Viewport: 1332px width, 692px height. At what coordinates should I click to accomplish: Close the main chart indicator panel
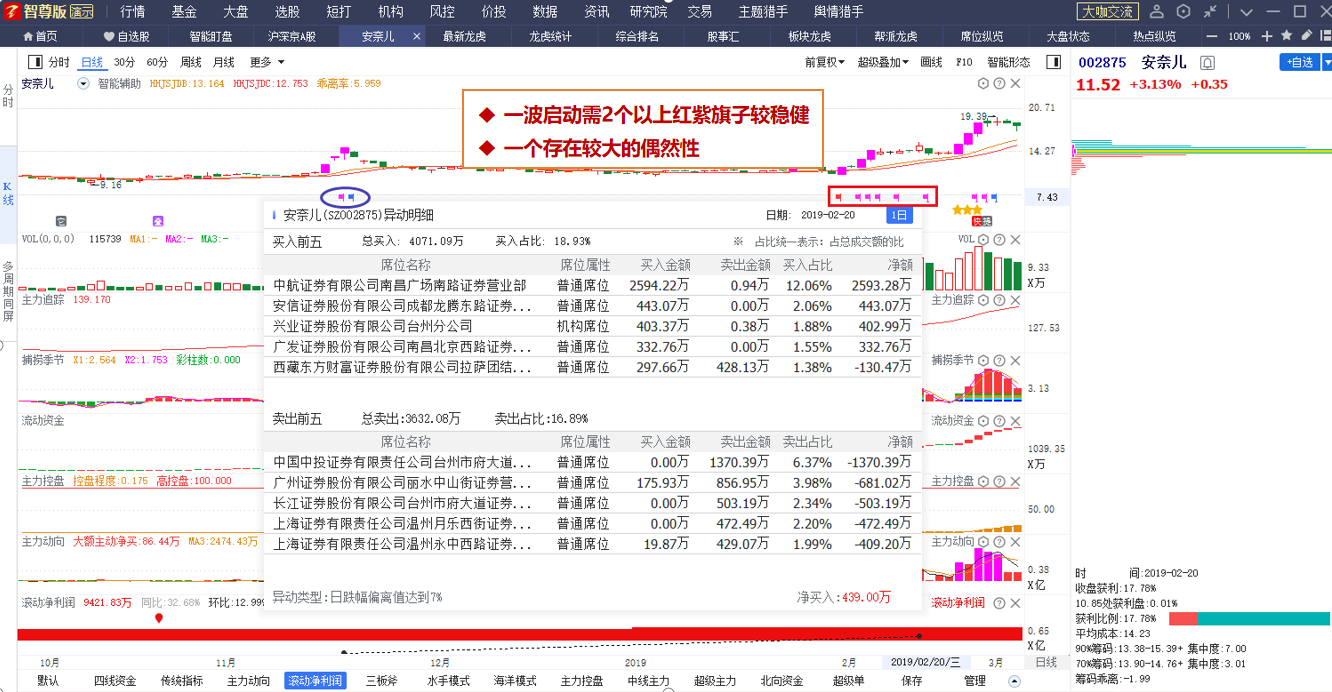pyautogui.click(x=1015, y=84)
